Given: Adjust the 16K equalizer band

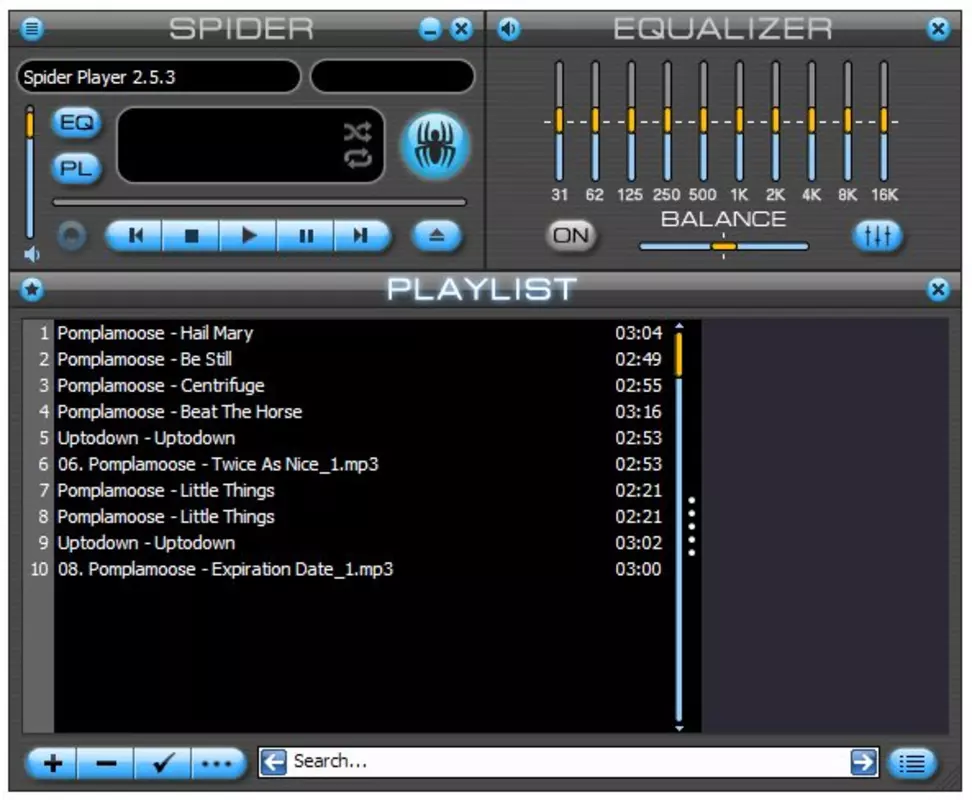Looking at the screenshot, I should click(x=883, y=121).
